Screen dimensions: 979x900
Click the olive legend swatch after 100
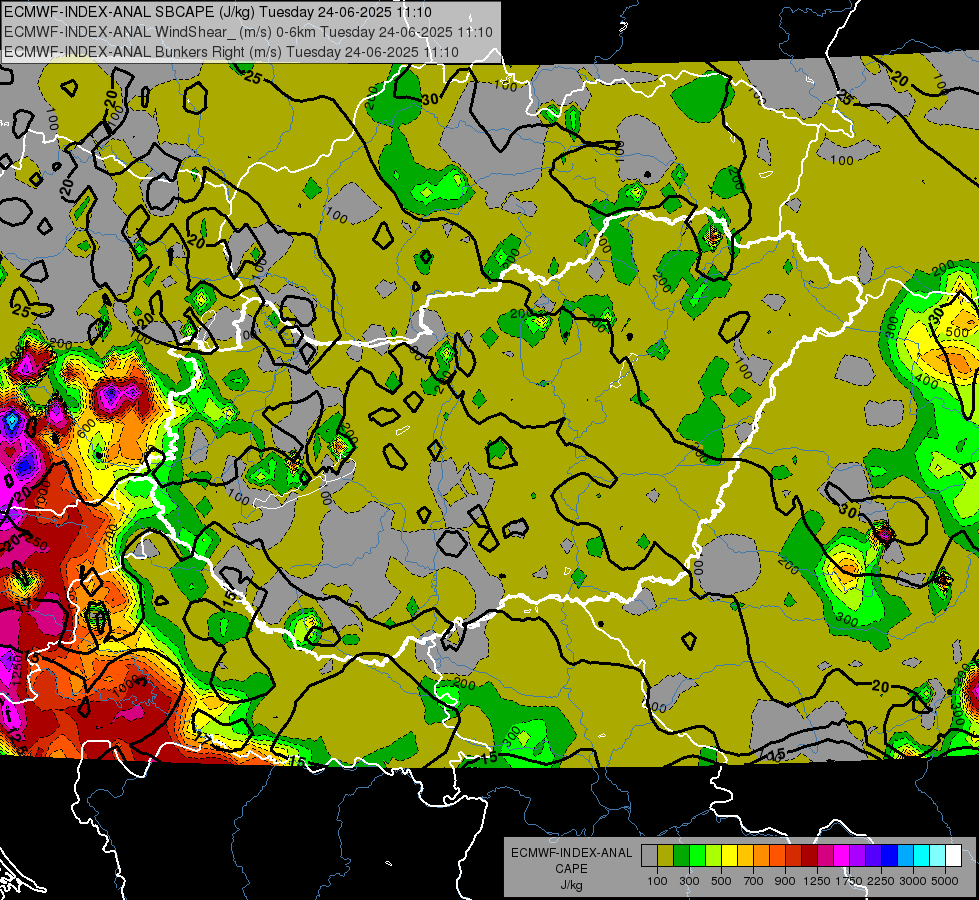click(x=666, y=856)
